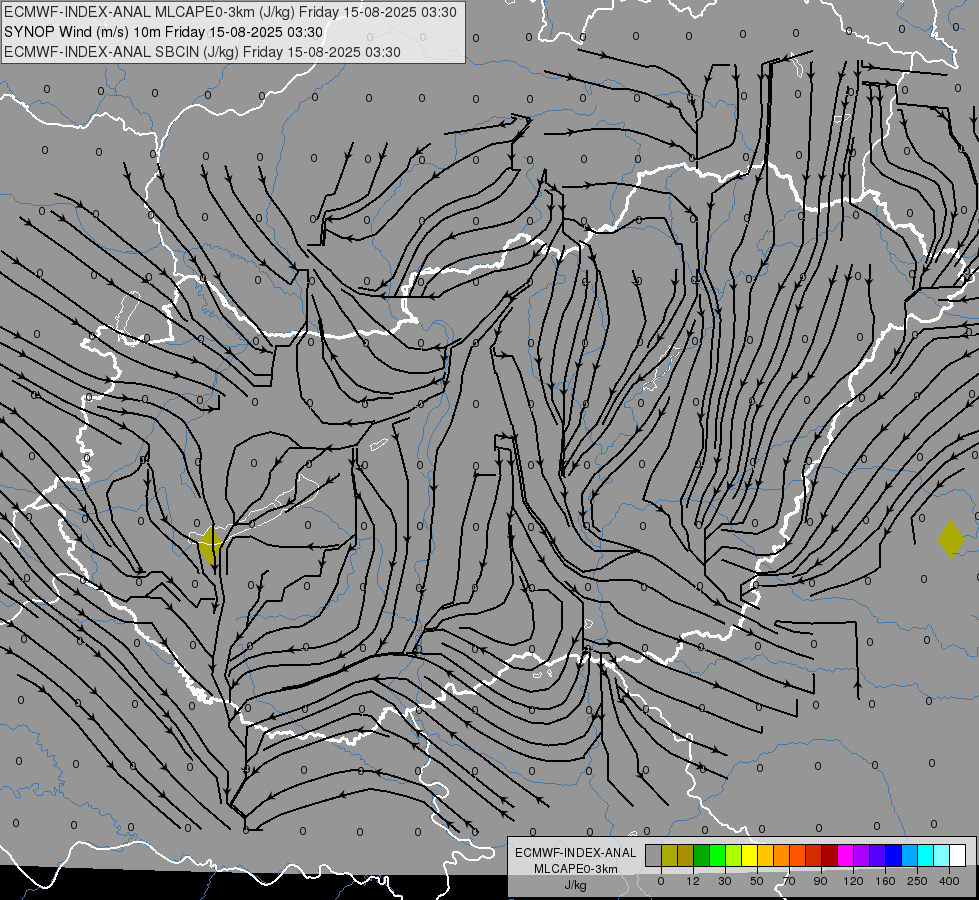Click the J/kg unit label in legend
Viewport: 979px width, 900px height.
click(x=576, y=885)
